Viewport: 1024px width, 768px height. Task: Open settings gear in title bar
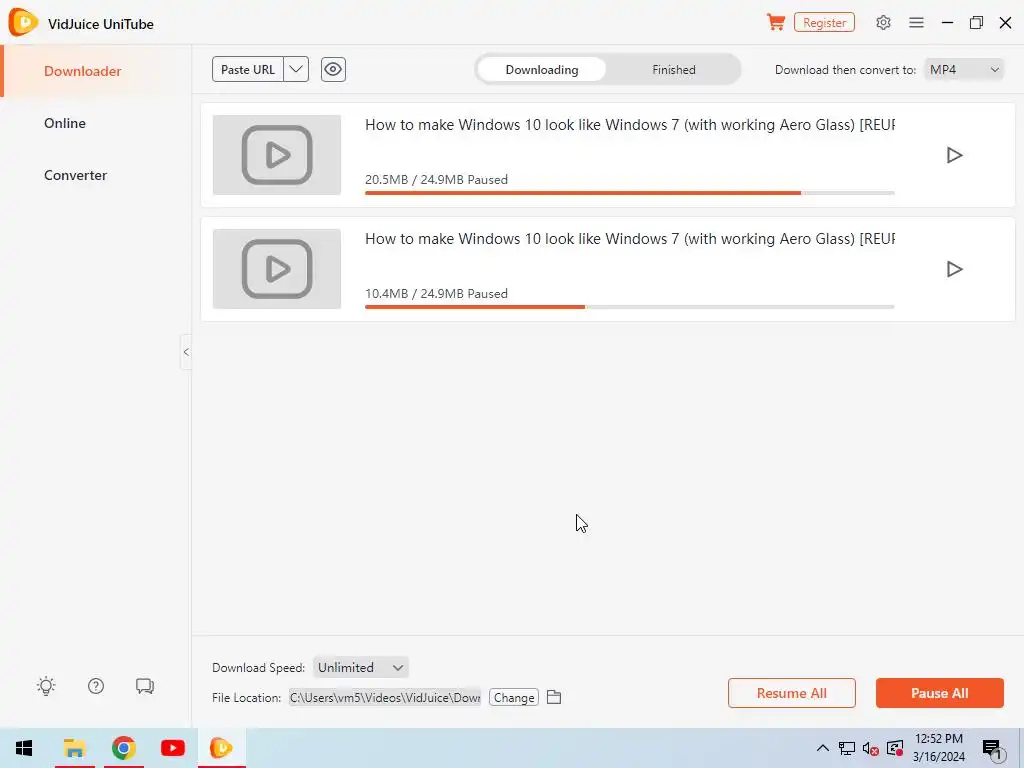tap(883, 22)
